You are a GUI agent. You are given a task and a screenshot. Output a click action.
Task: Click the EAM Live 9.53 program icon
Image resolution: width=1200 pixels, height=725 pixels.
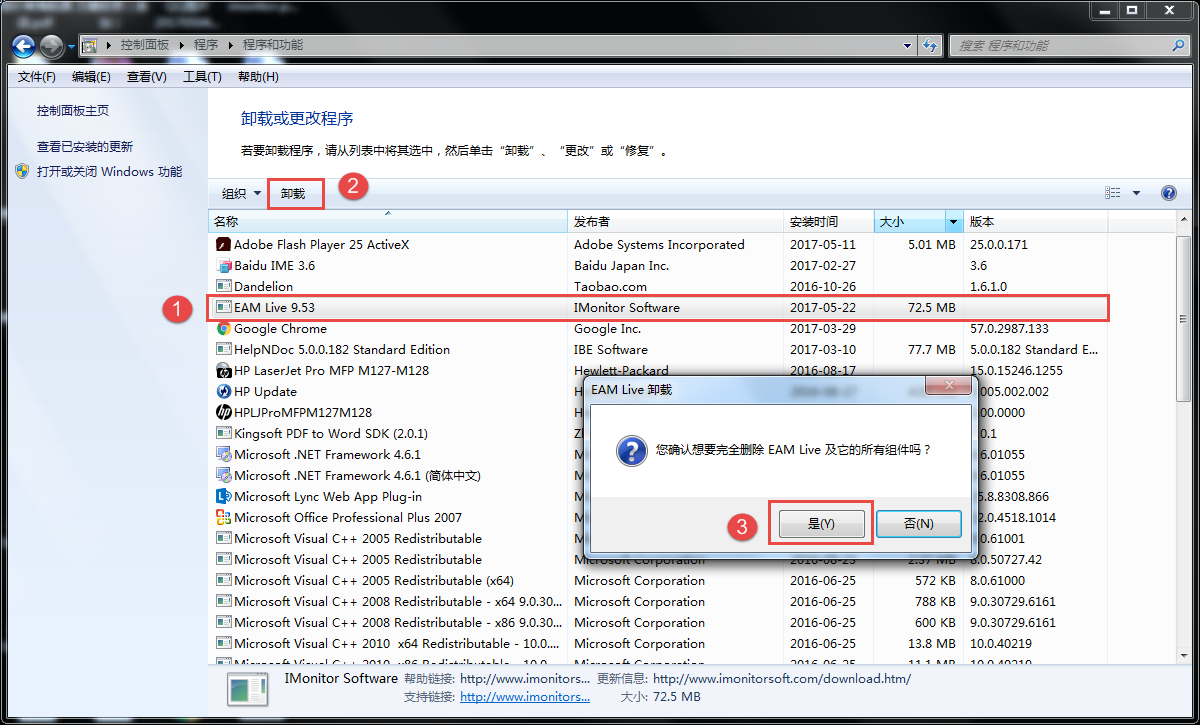[x=224, y=307]
